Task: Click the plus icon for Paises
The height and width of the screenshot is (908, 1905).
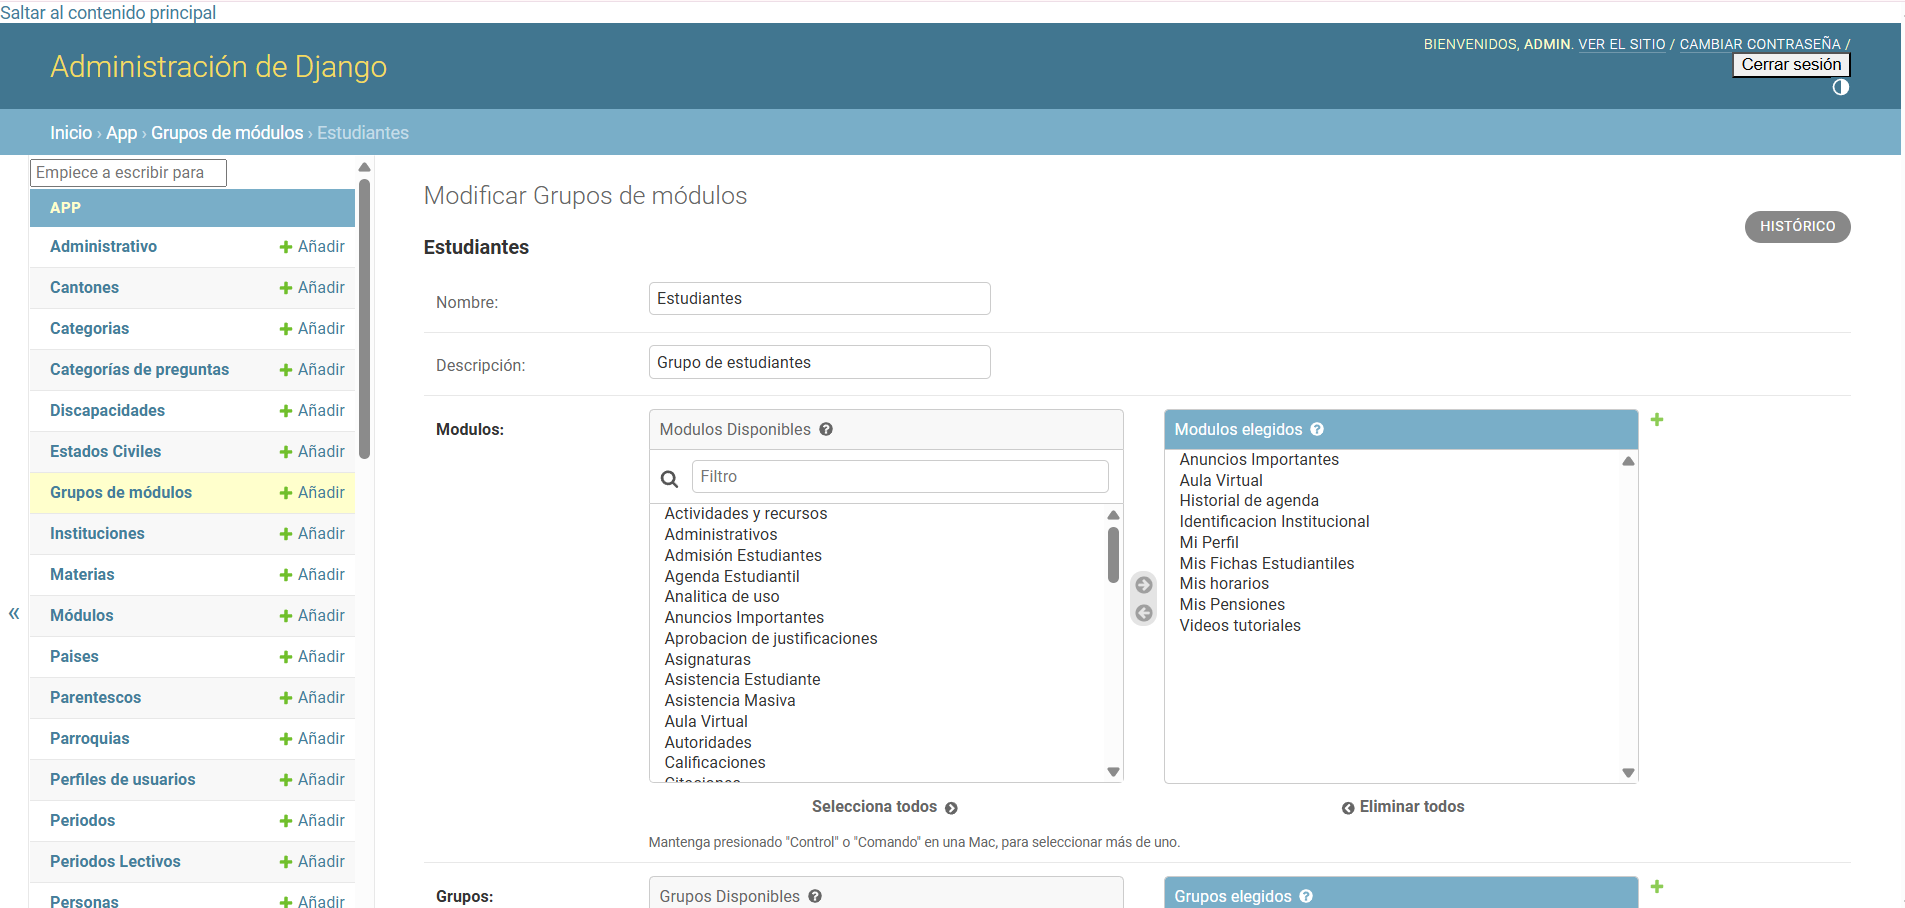Action: tap(286, 657)
